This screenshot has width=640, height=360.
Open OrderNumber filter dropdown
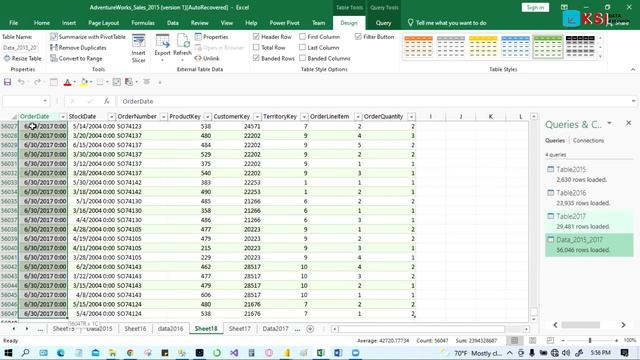163,117
